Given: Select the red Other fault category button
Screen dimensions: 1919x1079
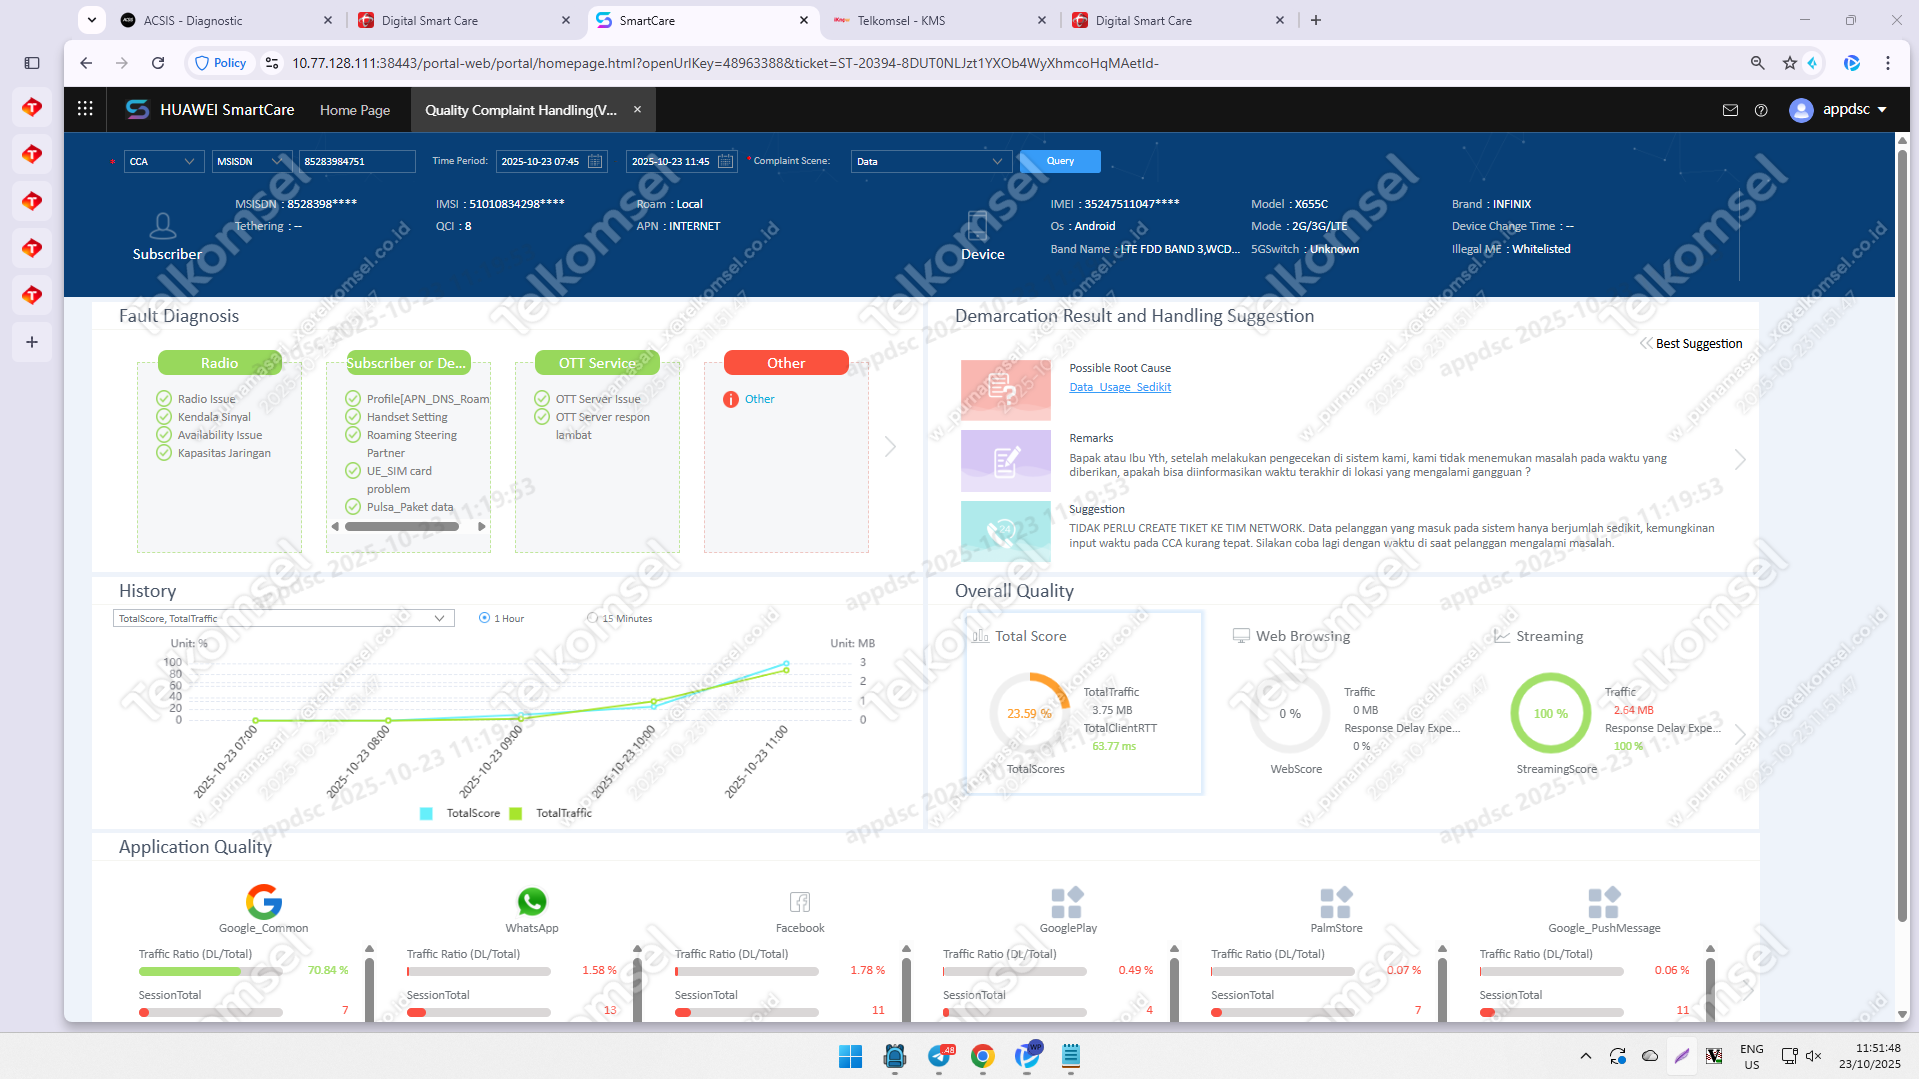Looking at the screenshot, I should coord(786,363).
